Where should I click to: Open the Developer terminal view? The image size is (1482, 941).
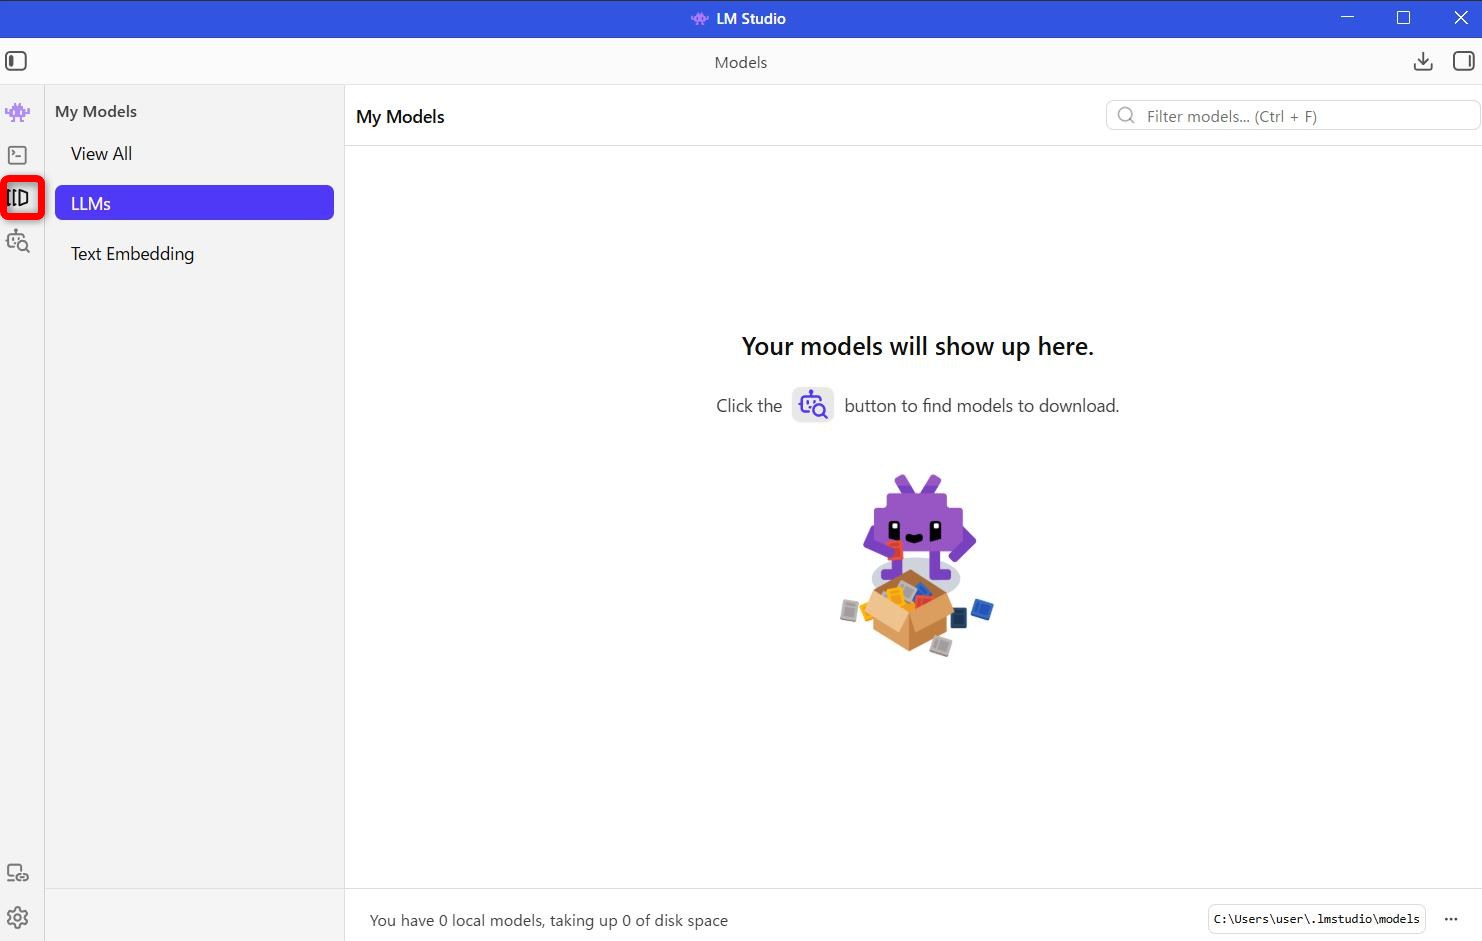point(18,155)
